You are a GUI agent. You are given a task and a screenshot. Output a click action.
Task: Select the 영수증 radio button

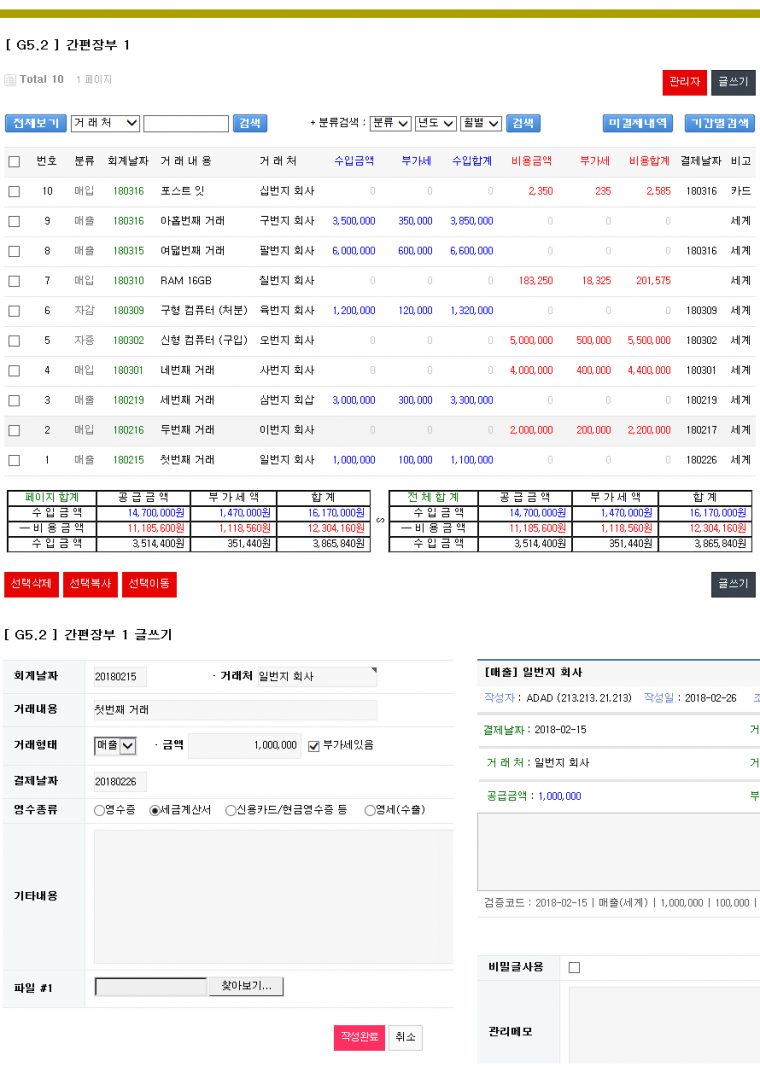coord(99,810)
